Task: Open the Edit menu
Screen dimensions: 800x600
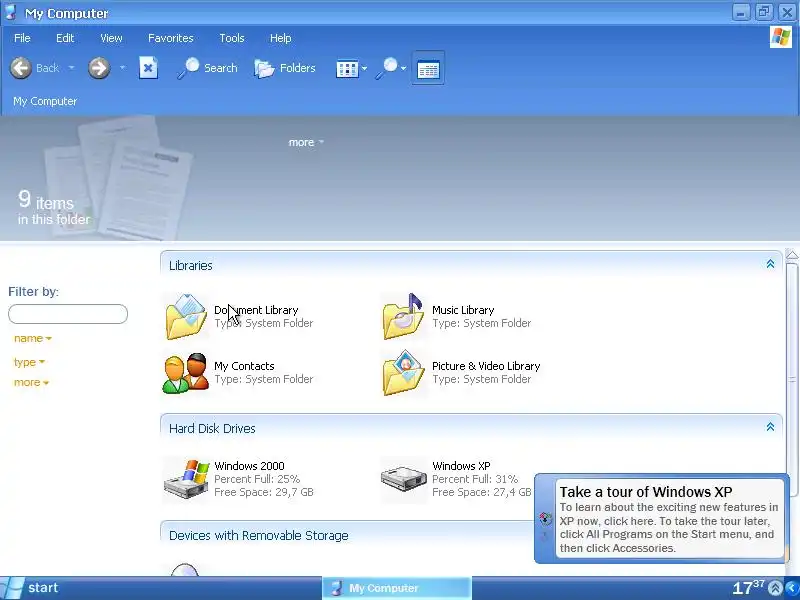Action: click(65, 38)
